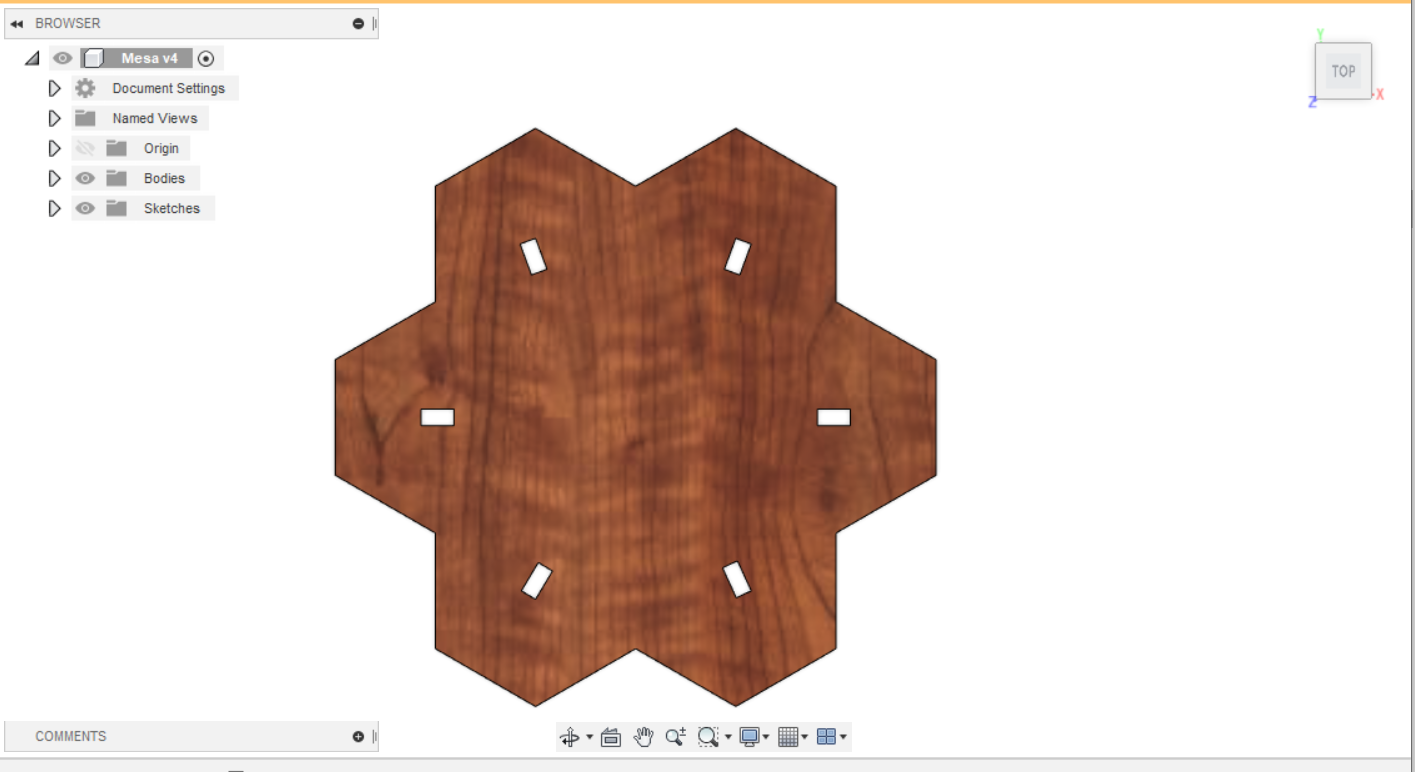Click the Mesa v4 component cube icon

pyautogui.click(x=93, y=58)
